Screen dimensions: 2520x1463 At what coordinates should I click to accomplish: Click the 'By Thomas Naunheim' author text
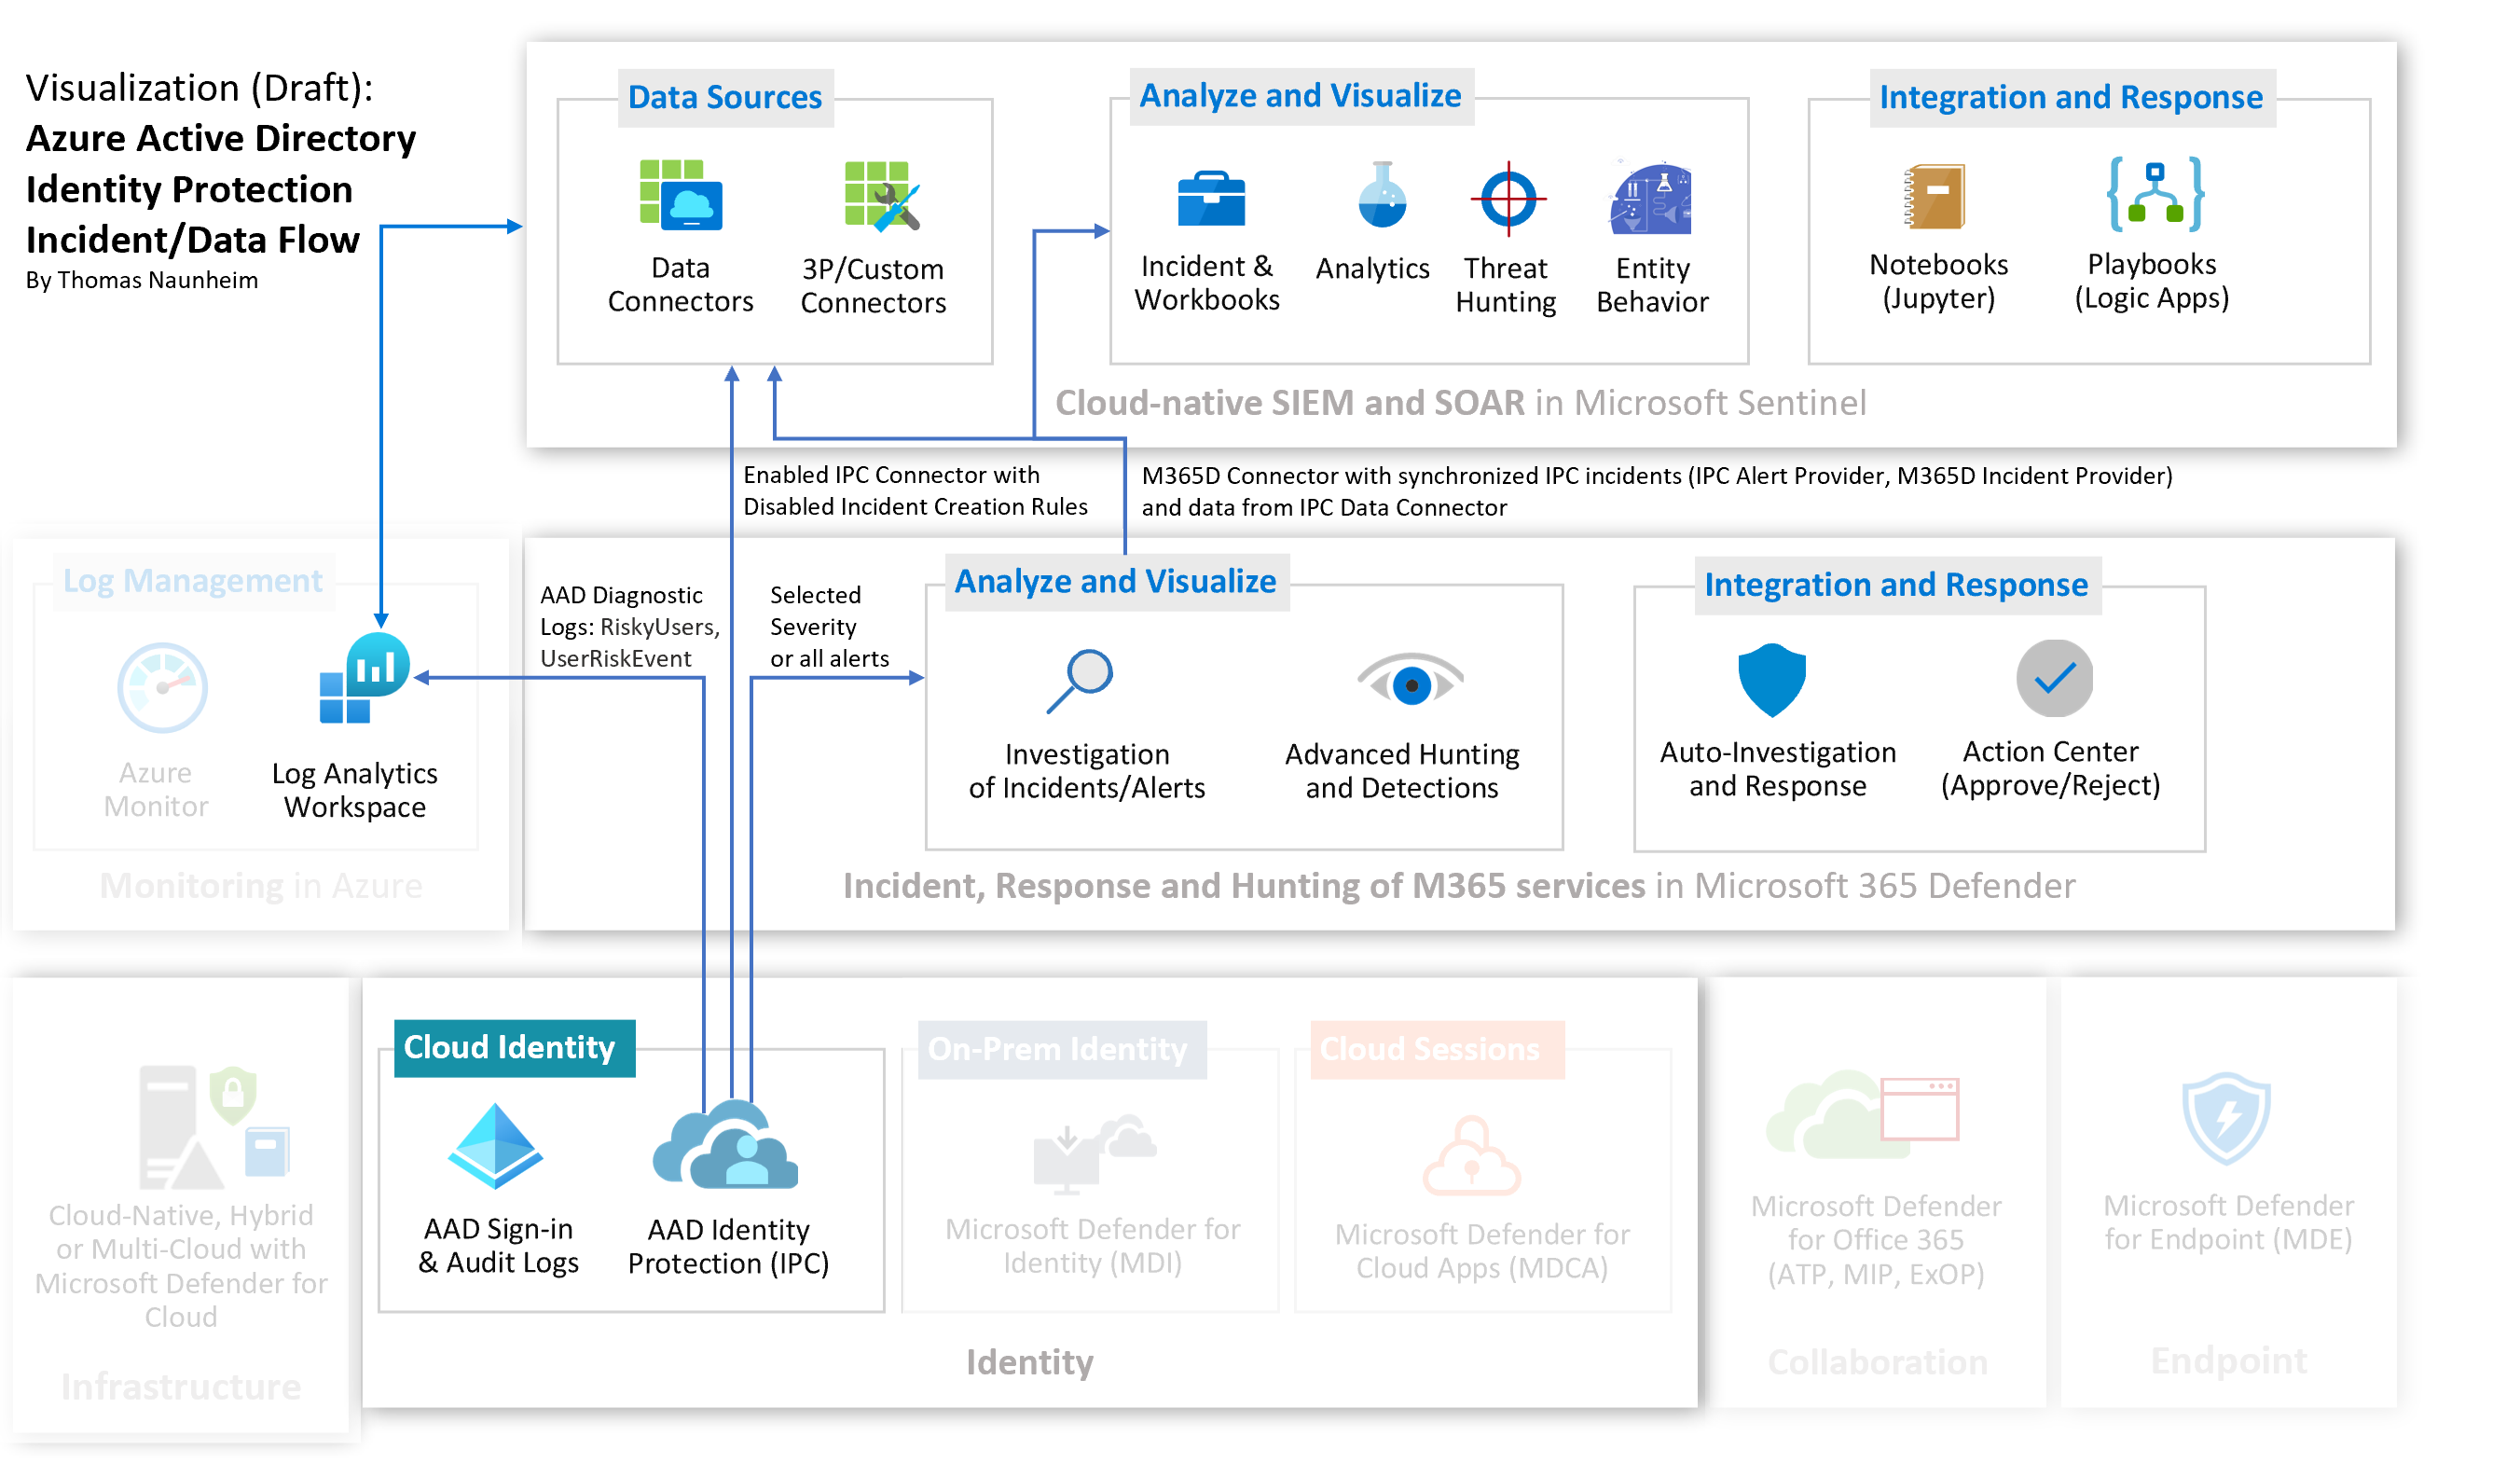pos(142,280)
